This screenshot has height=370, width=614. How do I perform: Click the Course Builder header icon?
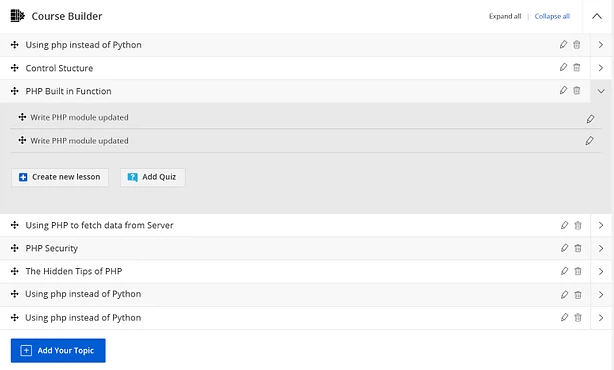coord(17,16)
